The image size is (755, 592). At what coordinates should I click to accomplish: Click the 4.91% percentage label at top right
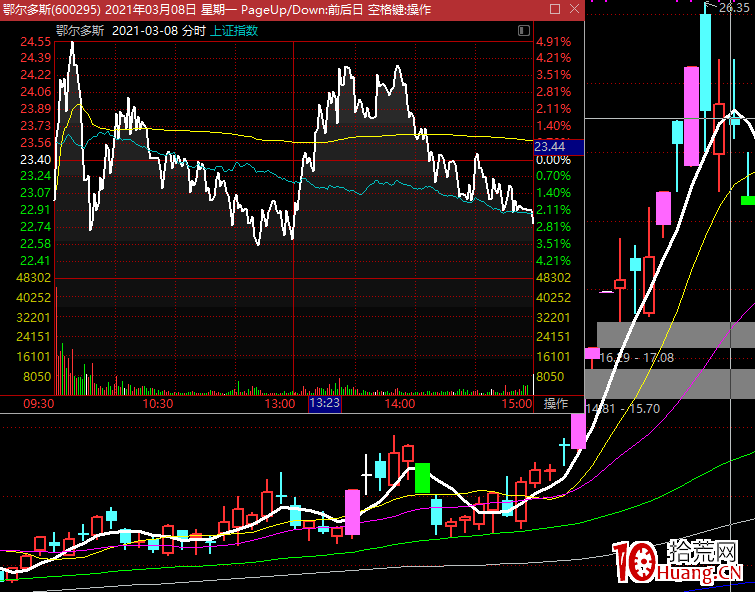pos(553,42)
